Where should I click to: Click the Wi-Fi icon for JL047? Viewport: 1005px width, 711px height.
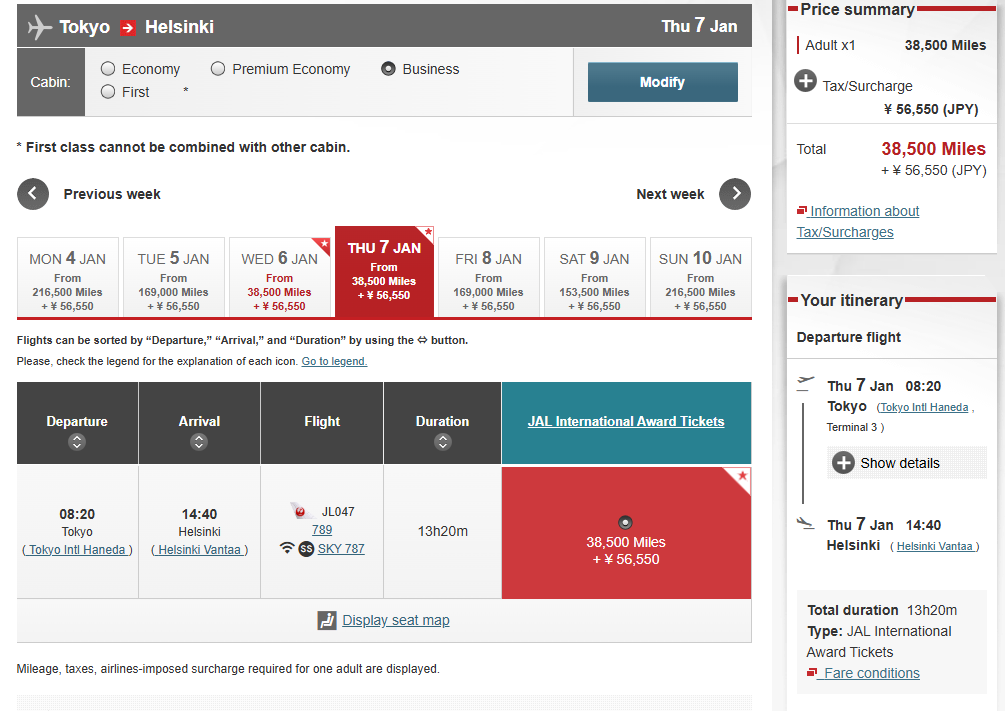click(287, 548)
